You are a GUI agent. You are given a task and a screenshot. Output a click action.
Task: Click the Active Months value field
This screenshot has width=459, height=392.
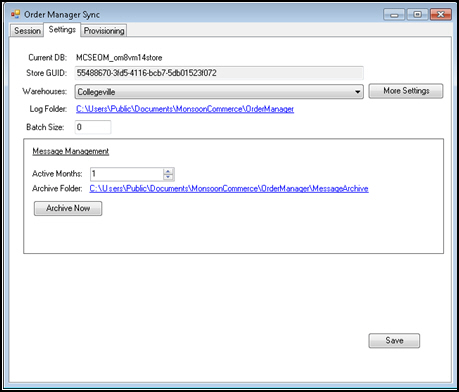(x=127, y=174)
